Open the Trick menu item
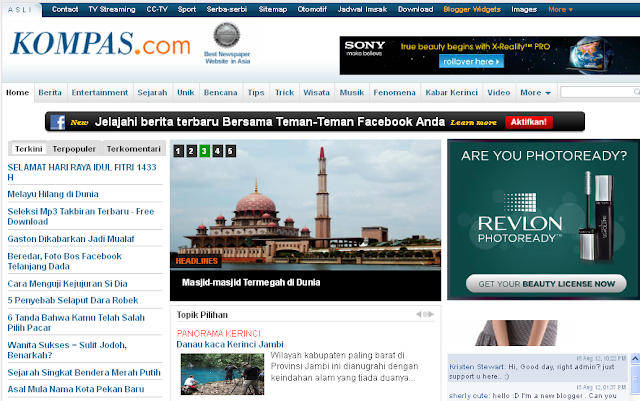This screenshot has width=640, height=401. [x=284, y=93]
